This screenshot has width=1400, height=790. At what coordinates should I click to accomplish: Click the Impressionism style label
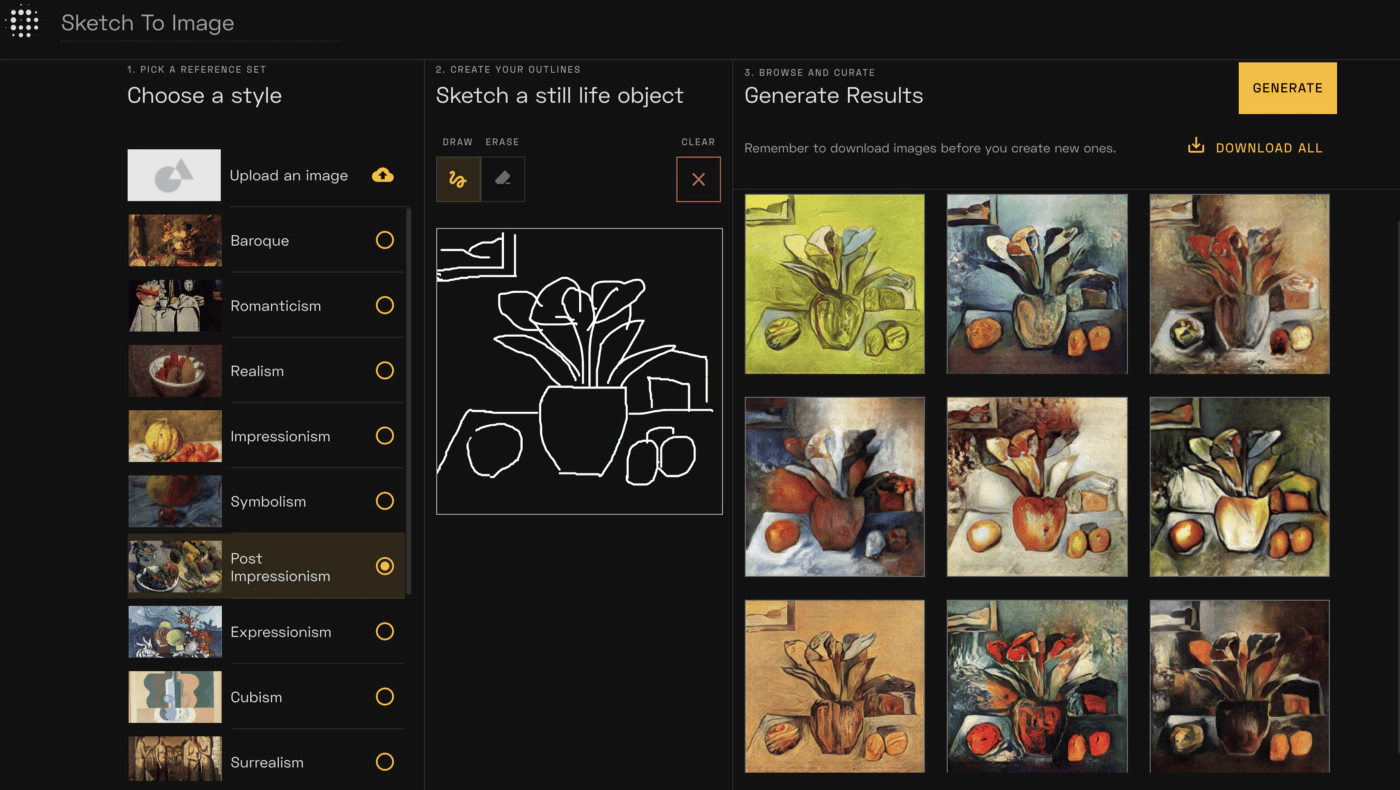[280, 436]
